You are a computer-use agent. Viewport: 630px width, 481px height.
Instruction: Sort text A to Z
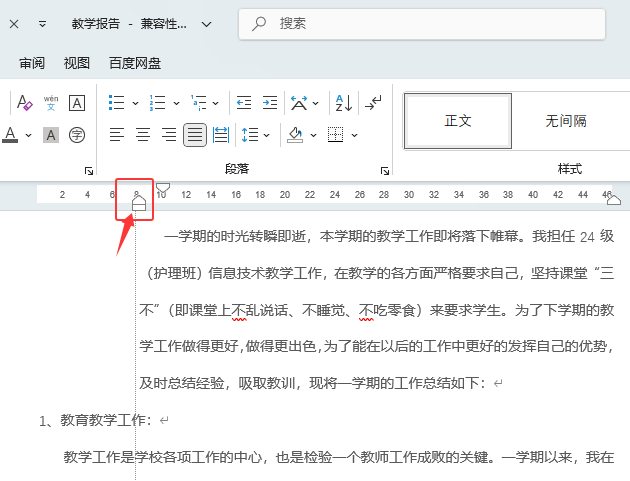click(344, 103)
